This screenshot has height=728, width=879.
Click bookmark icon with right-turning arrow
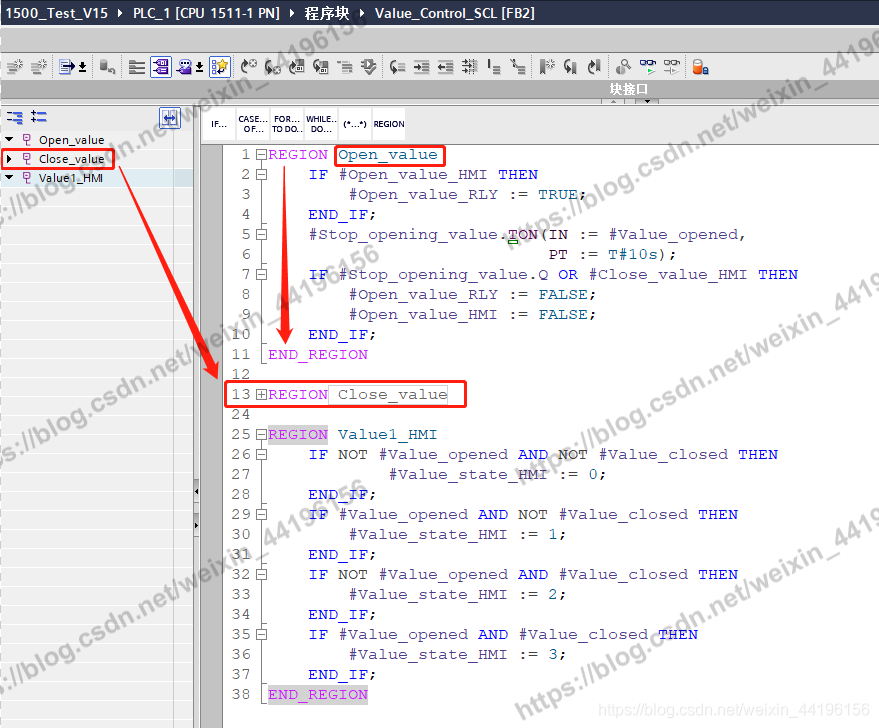(x=595, y=67)
